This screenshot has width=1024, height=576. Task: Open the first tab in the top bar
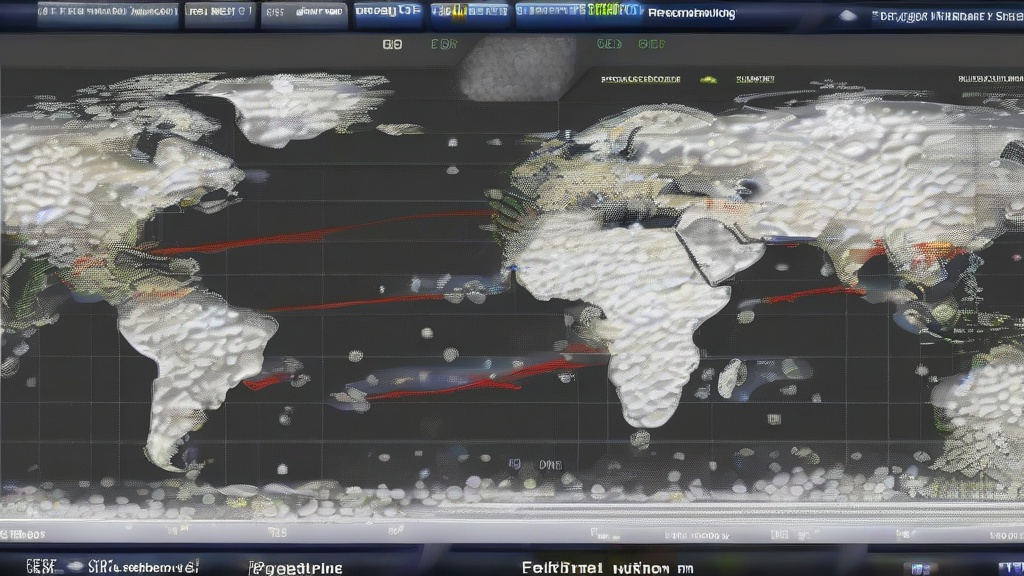click(x=108, y=14)
